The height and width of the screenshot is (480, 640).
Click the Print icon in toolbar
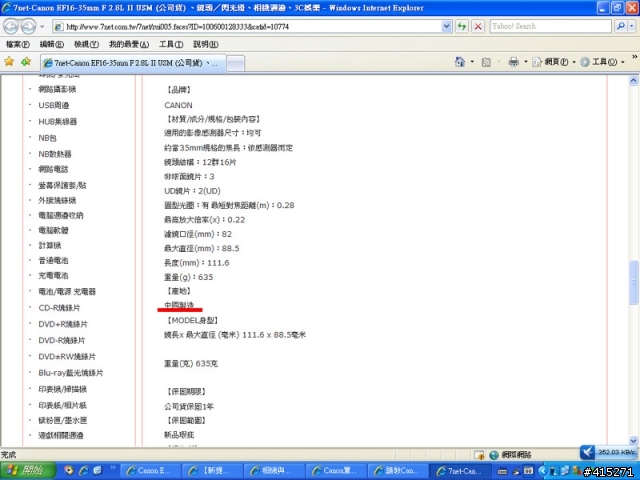pos(513,62)
